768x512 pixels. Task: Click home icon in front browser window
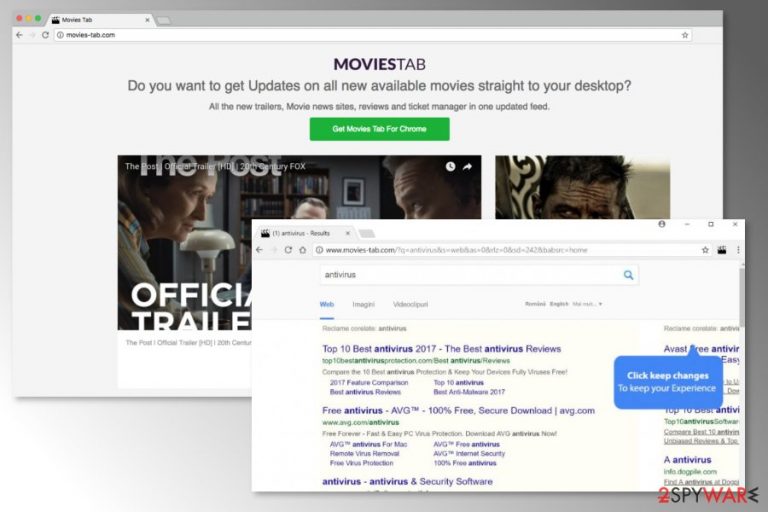tap(303, 250)
